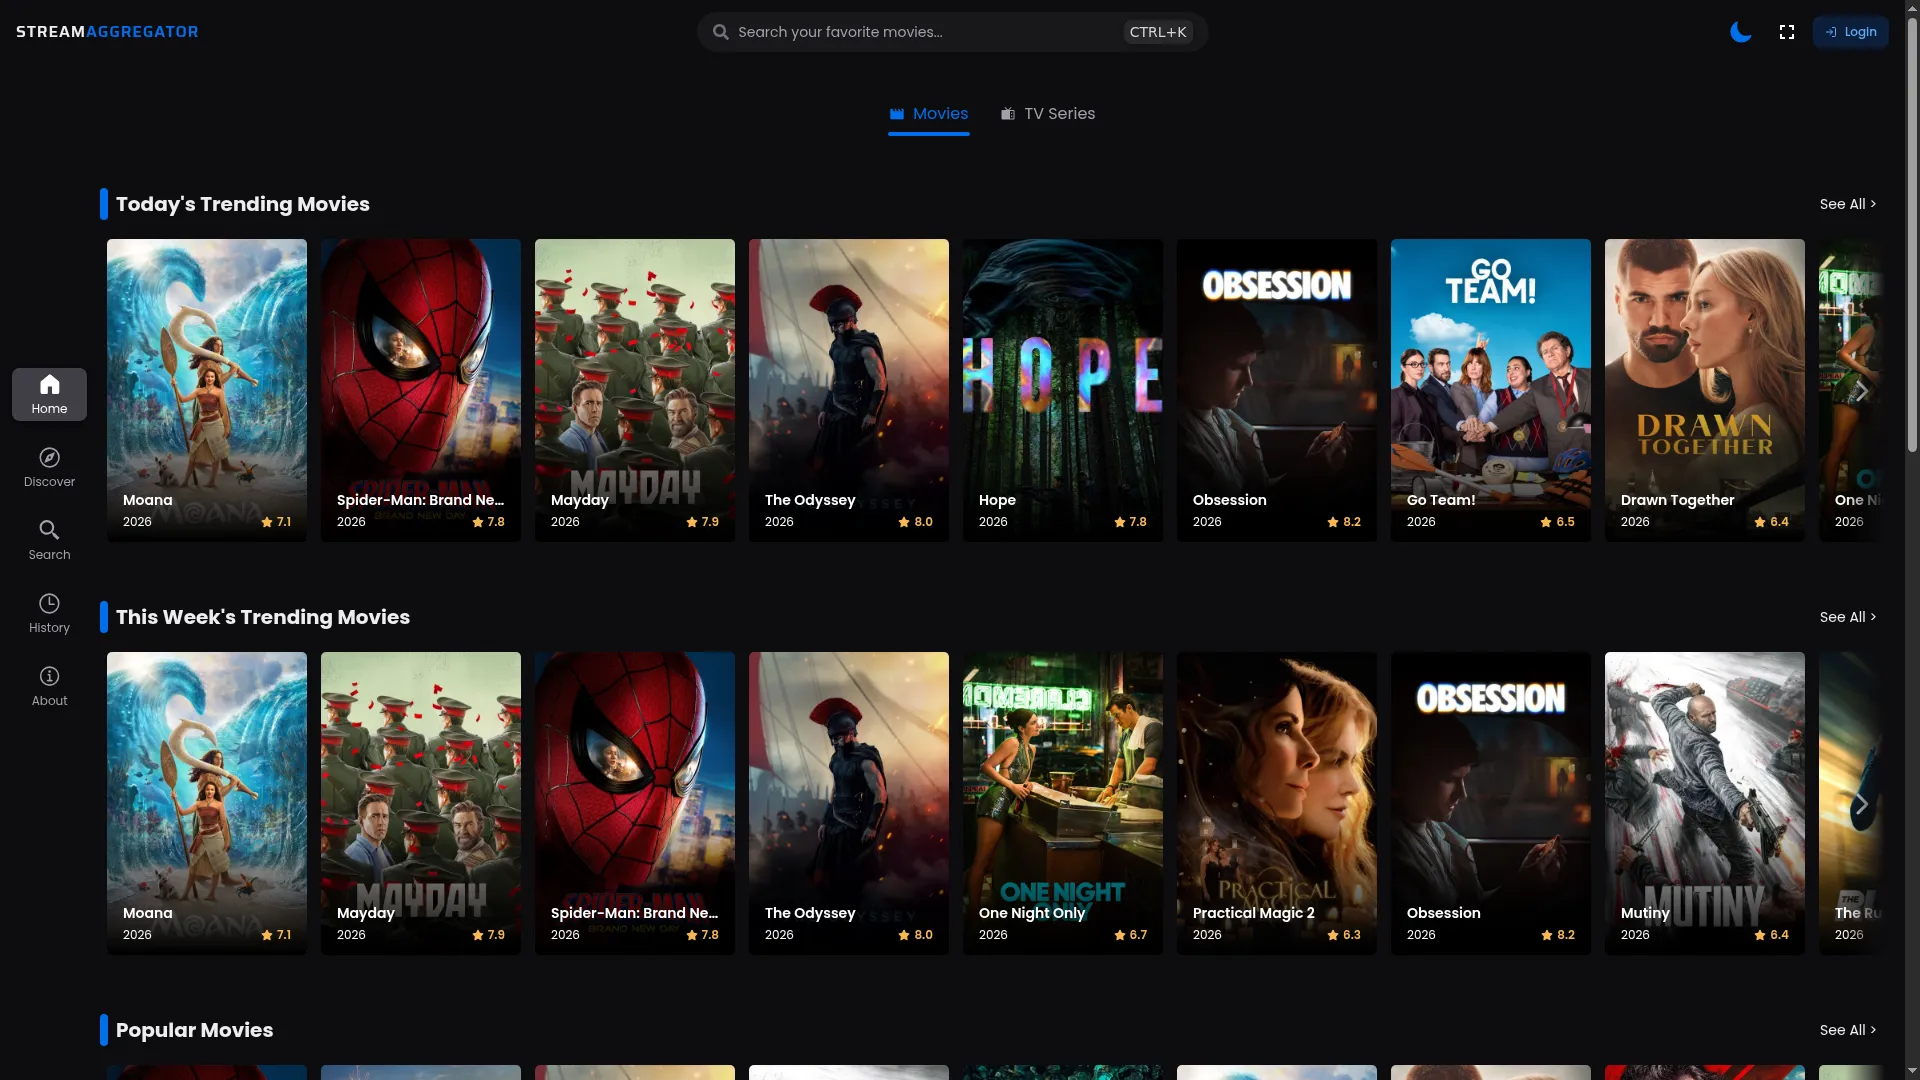1920x1080 pixels.
Task: Toggle dark mode moon icon
Action: [x=1741, y=32]
